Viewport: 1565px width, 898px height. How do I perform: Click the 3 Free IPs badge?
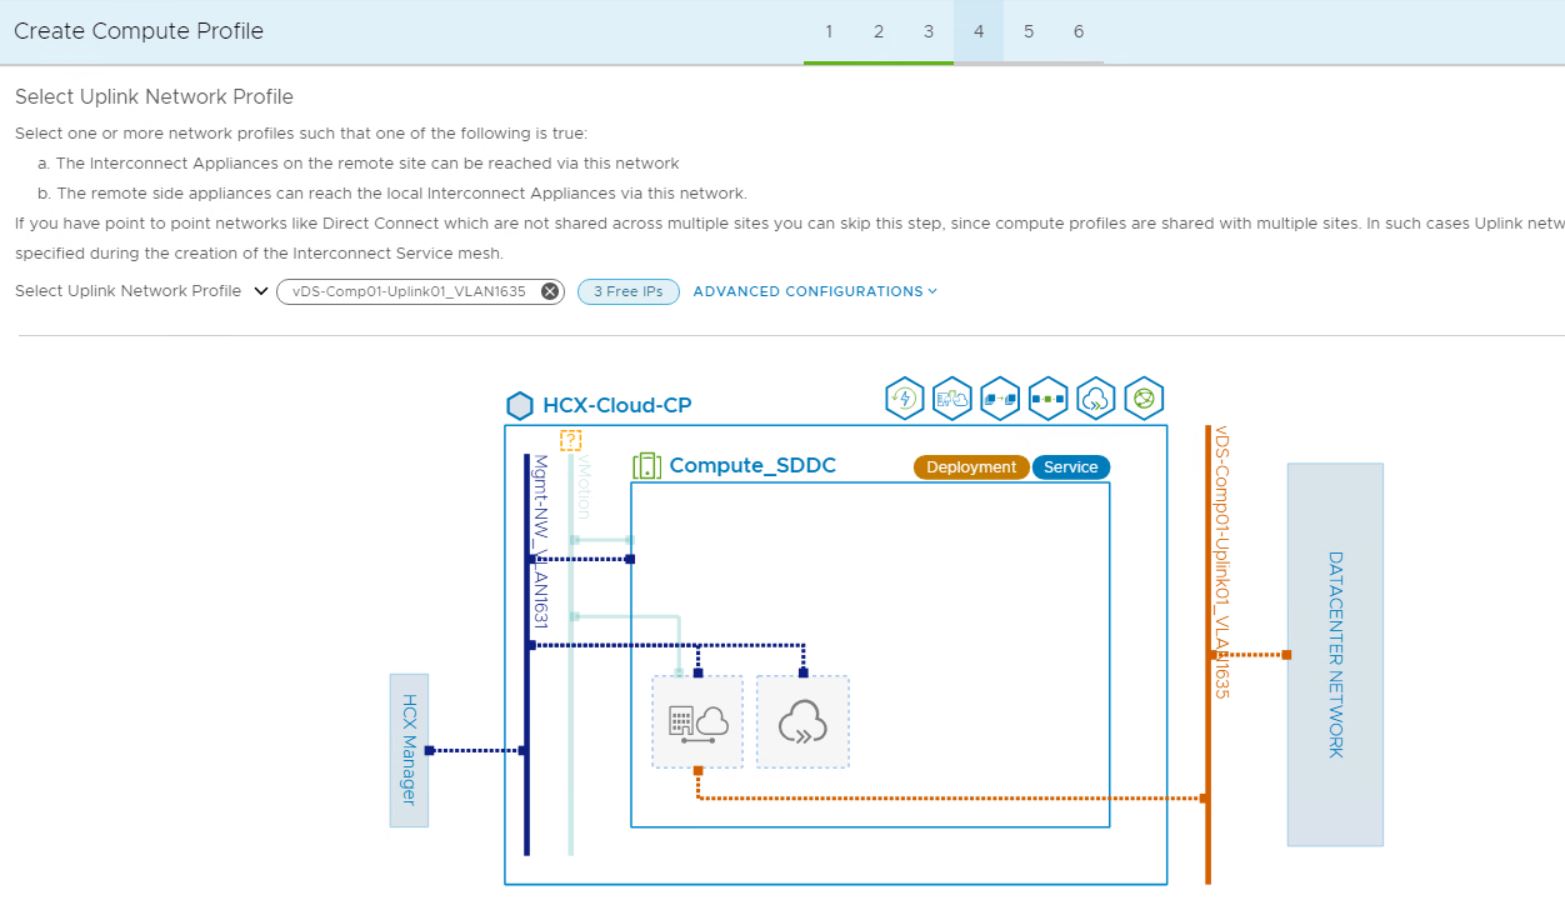[x=628, y=291]
